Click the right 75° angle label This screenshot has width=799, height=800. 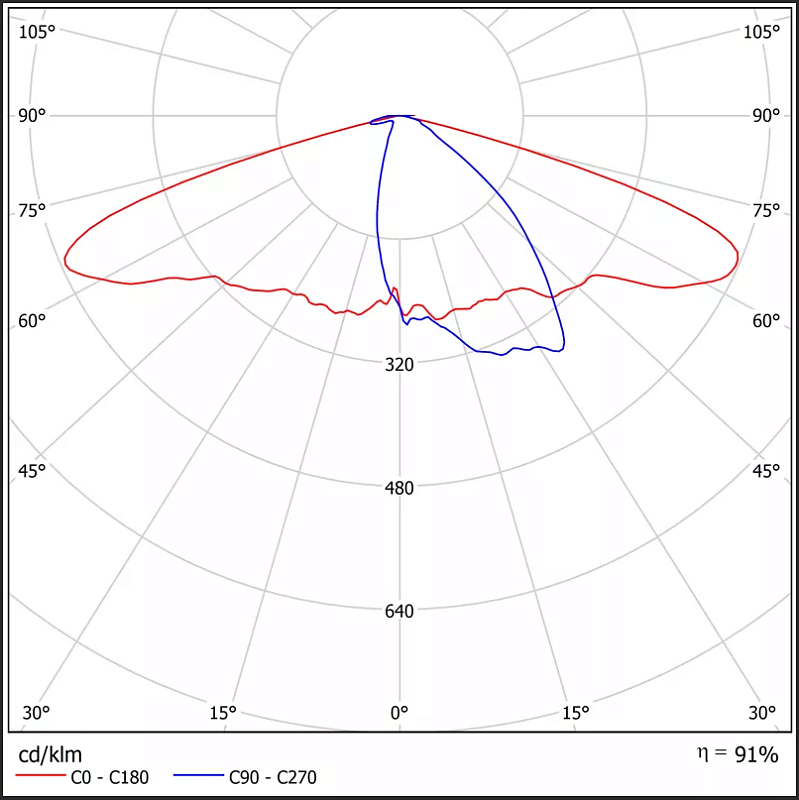(x=766, y=210)
